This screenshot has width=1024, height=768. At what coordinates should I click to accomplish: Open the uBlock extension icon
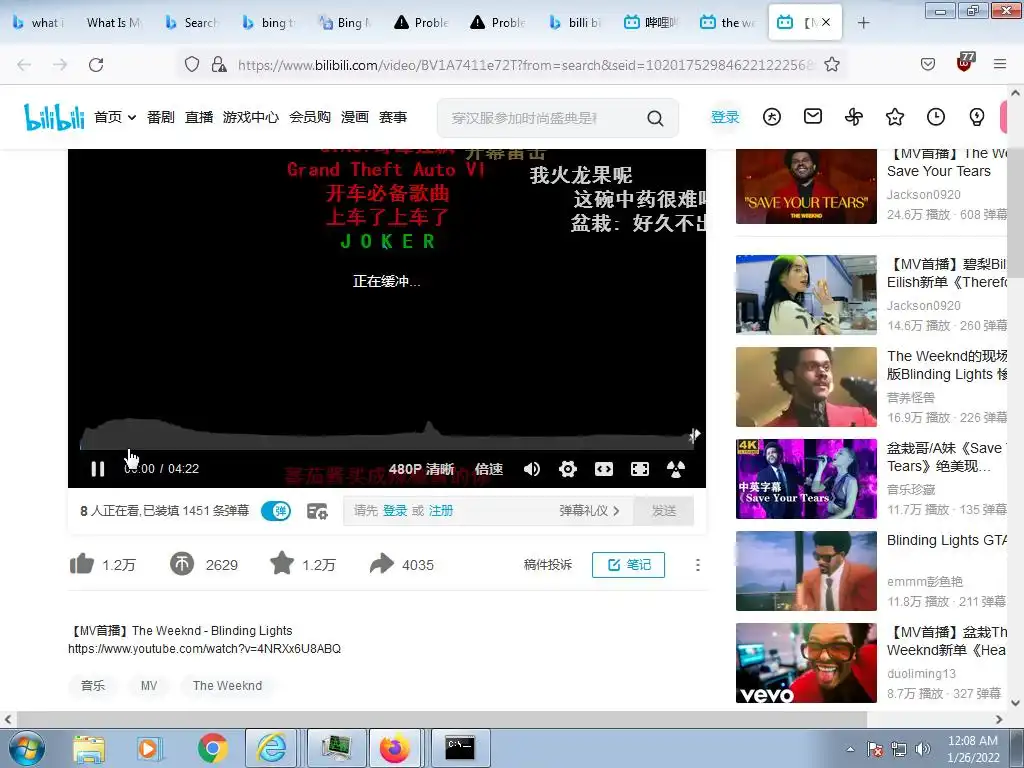tap(965, 63)
